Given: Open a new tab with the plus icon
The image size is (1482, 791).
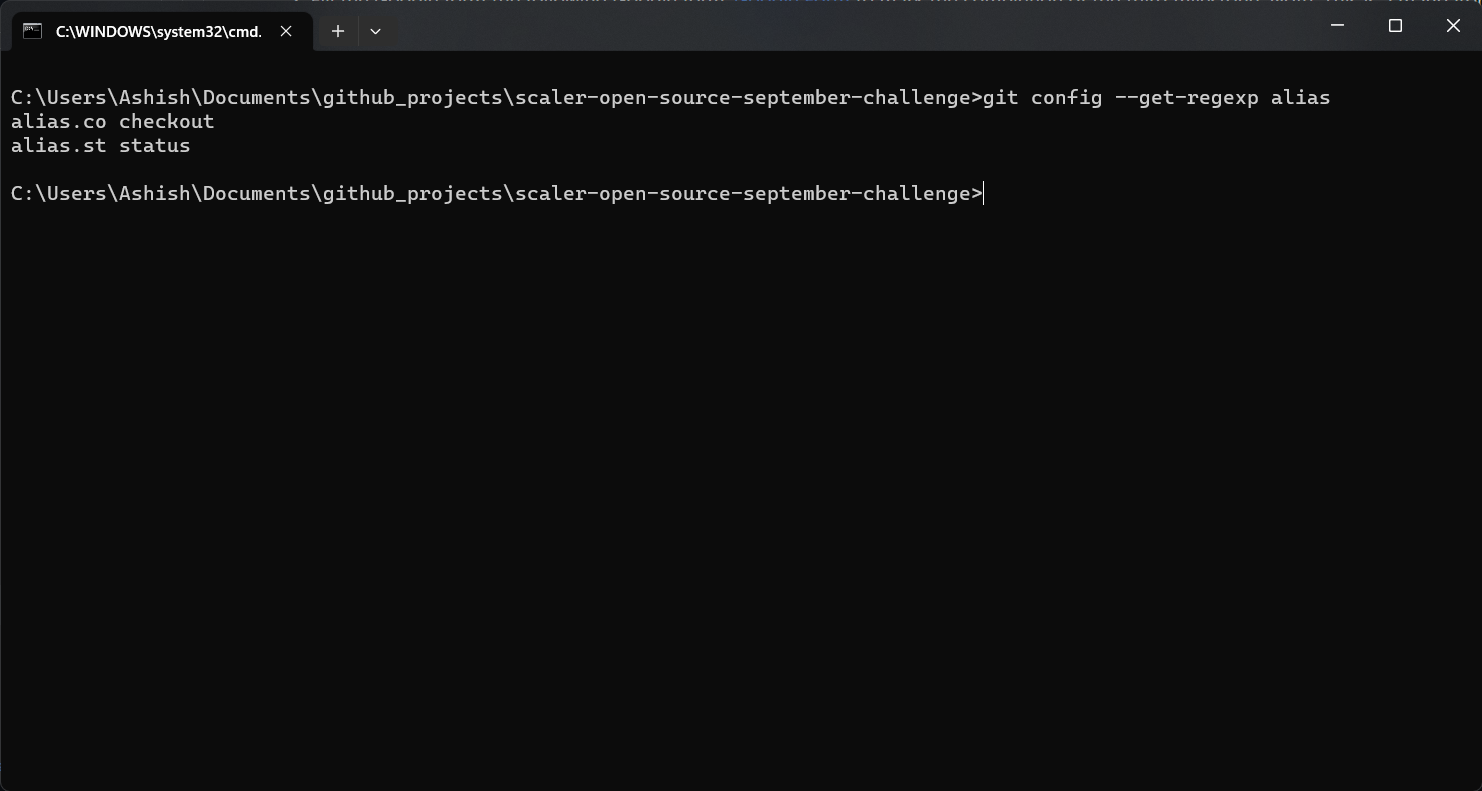Looking at the screenshot, I should coord(337,31).
